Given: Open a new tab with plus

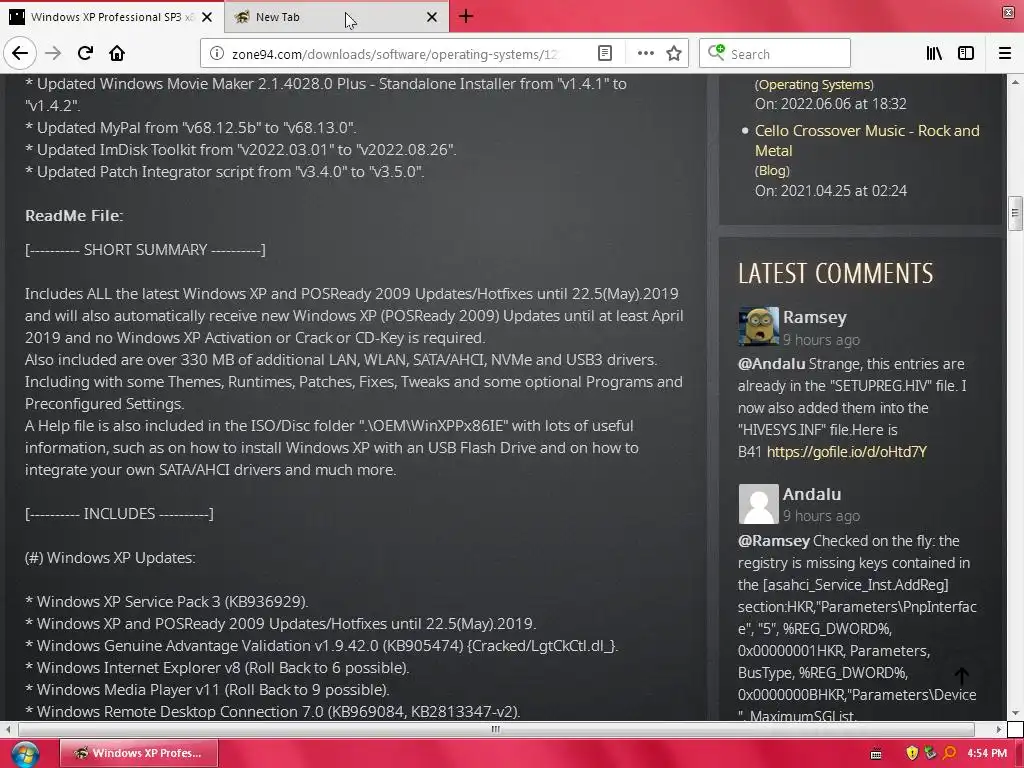Looking at the screenshot, I should pos(466,16).
